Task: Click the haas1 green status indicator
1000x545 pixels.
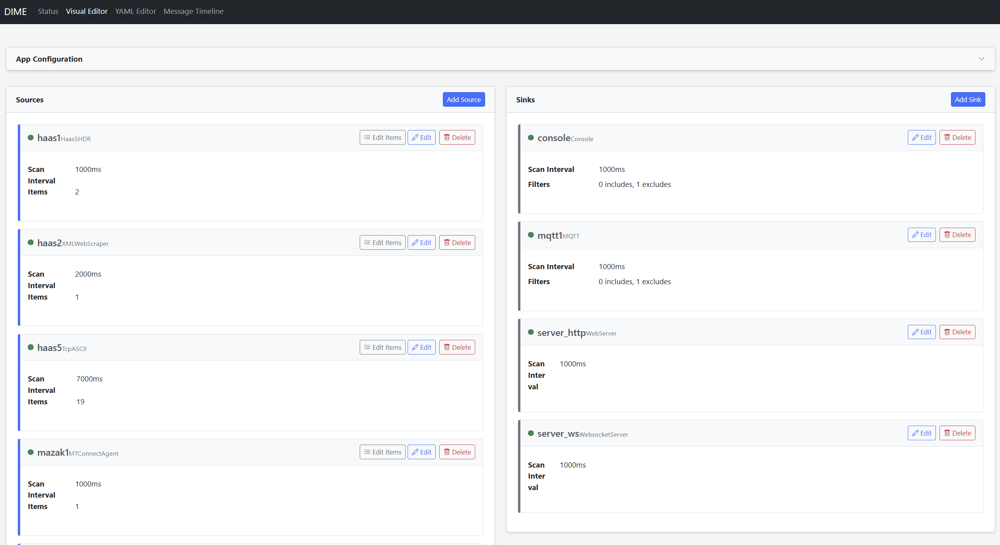Action: [31, 138]
